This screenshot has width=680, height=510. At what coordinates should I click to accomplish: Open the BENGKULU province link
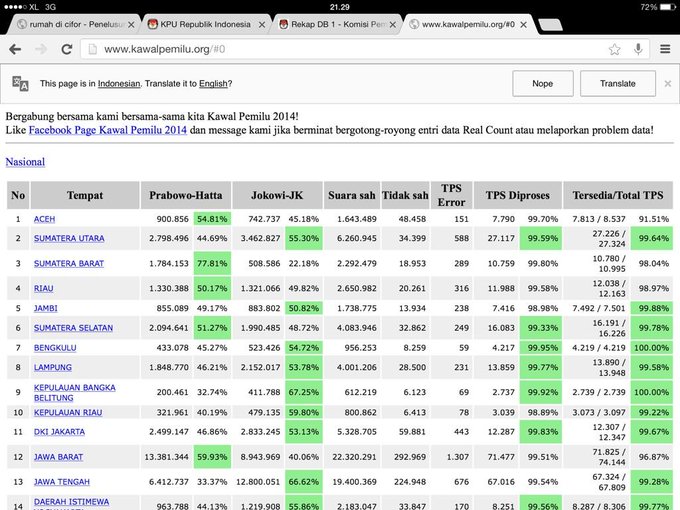tap(55, 348)
